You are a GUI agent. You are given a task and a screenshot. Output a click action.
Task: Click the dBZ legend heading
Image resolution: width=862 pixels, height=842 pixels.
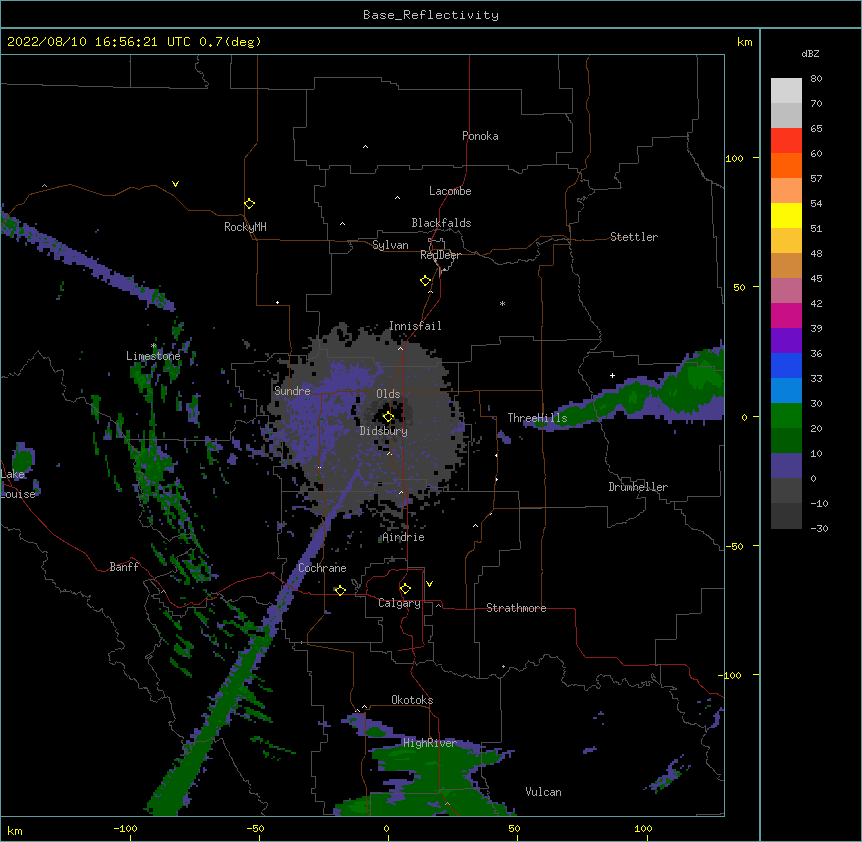coord(810,53)
